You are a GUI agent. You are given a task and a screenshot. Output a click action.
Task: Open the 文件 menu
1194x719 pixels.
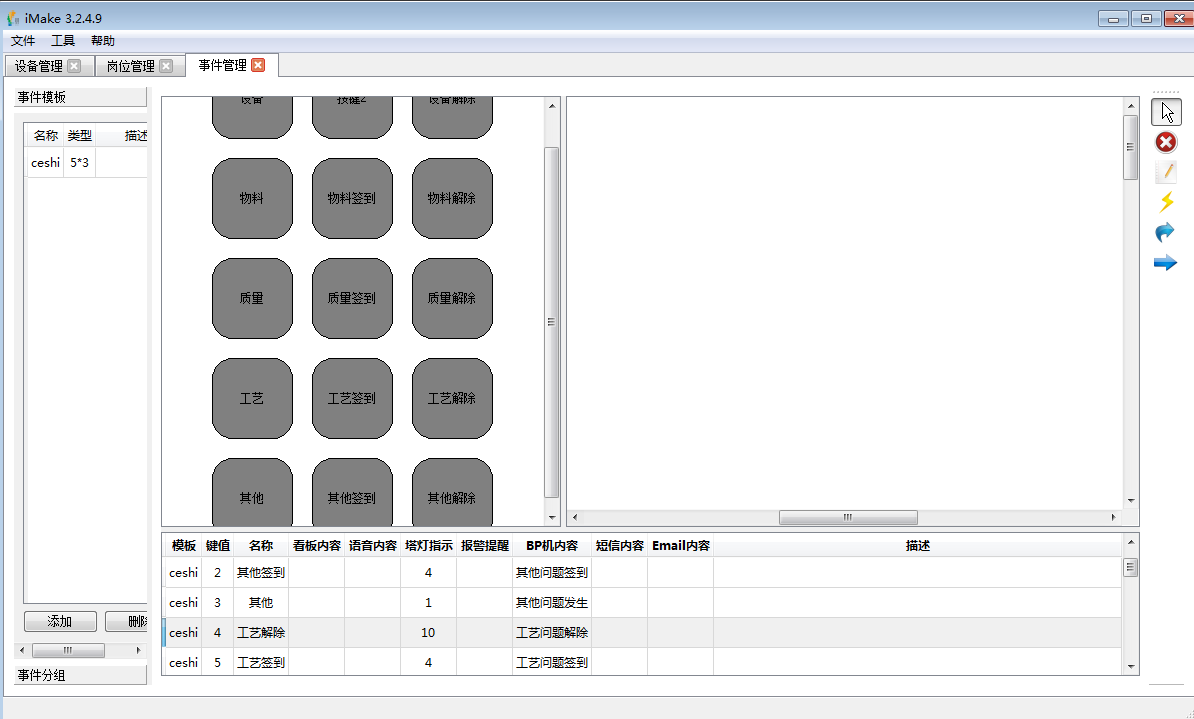23,41
